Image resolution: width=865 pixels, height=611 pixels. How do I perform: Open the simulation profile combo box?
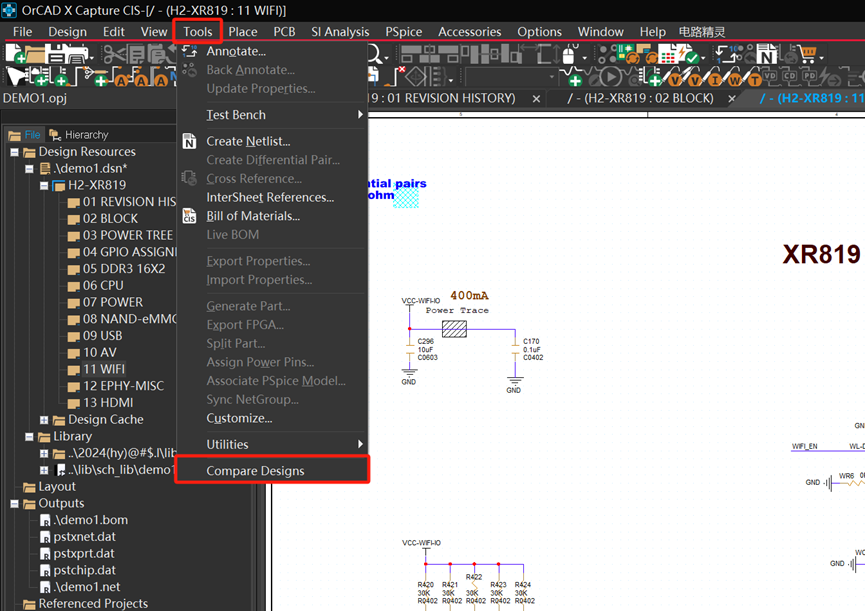pos(511,77)
